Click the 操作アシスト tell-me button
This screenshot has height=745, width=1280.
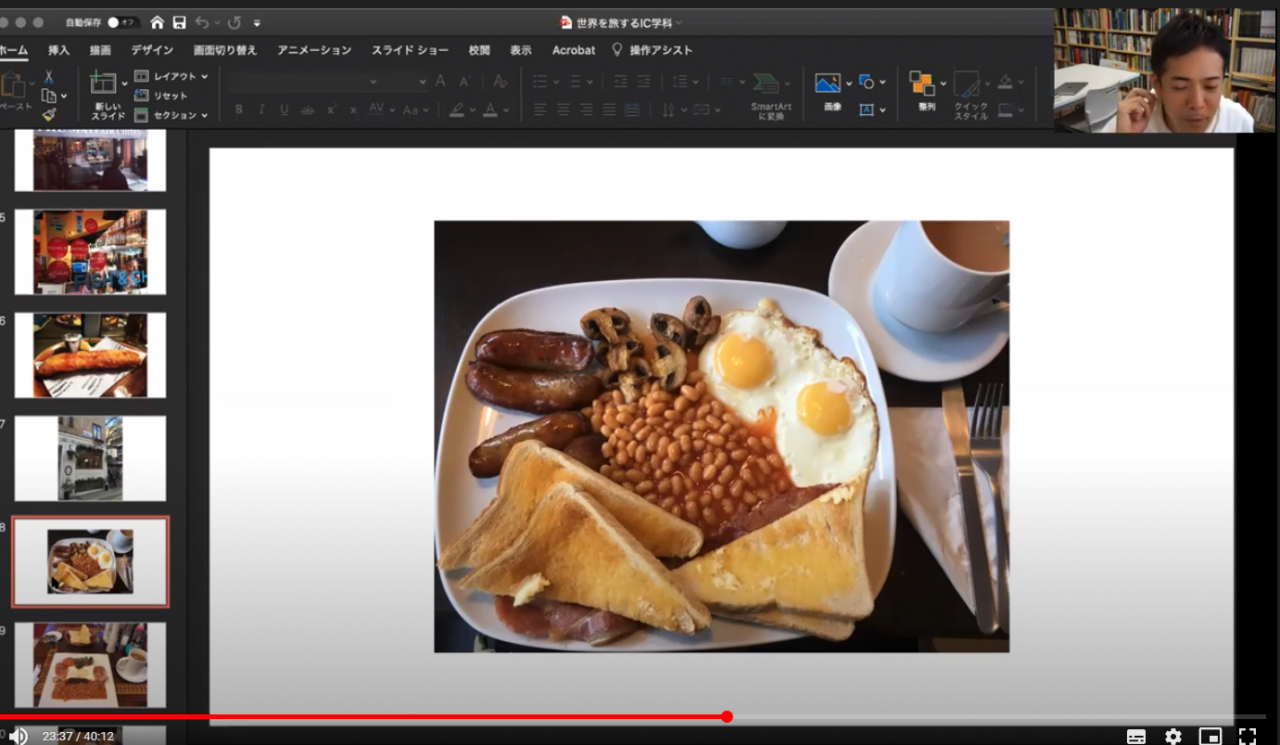click(652, 50)
